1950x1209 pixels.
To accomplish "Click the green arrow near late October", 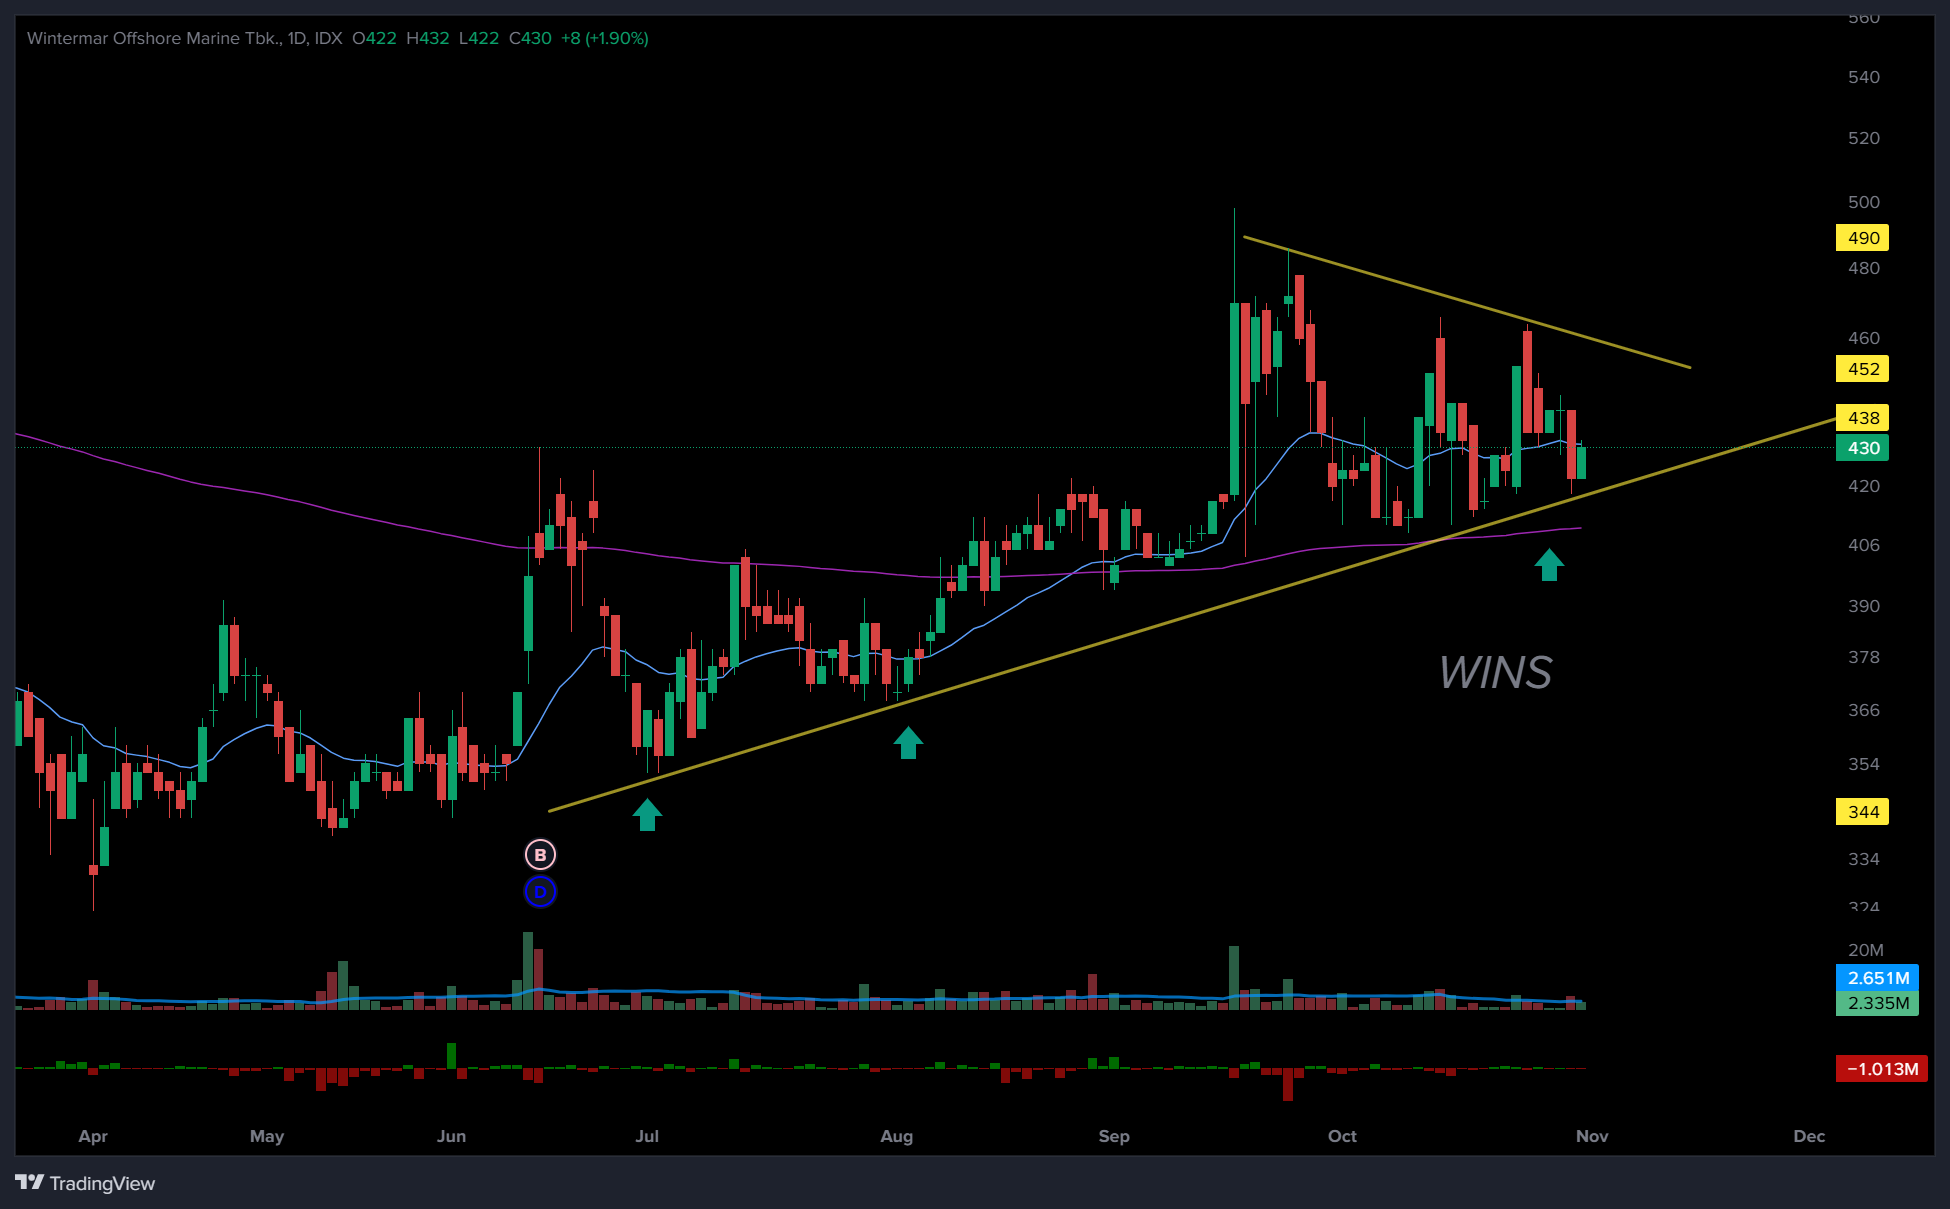I will point(1549,565).
